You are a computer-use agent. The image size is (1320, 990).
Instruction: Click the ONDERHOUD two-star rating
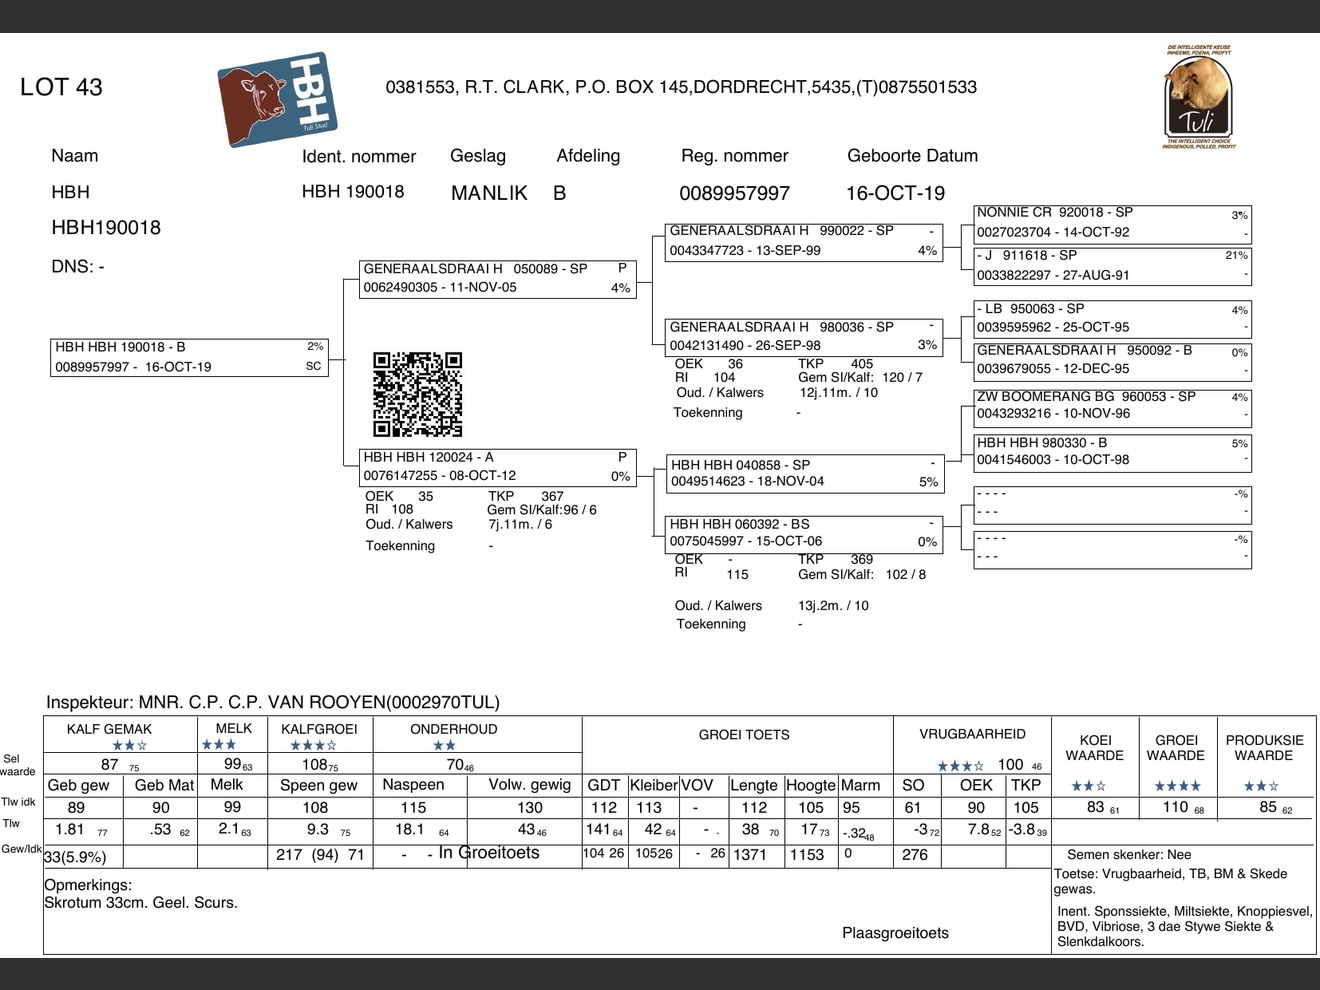click(x=445, y=746)
